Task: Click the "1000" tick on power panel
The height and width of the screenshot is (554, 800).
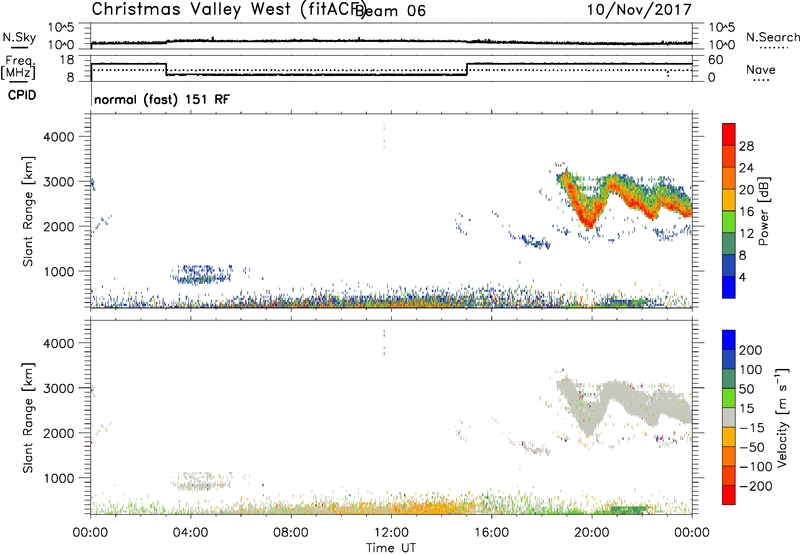Action: (59, 271)
